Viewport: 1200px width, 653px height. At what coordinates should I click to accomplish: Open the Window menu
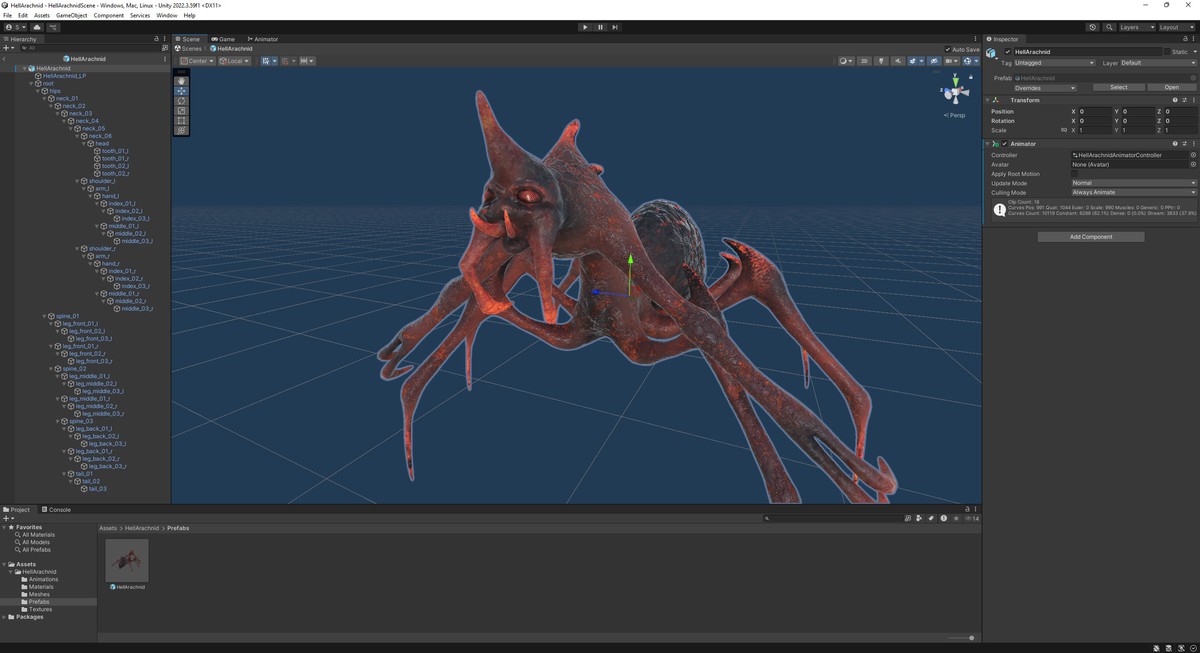coord(167,15)
